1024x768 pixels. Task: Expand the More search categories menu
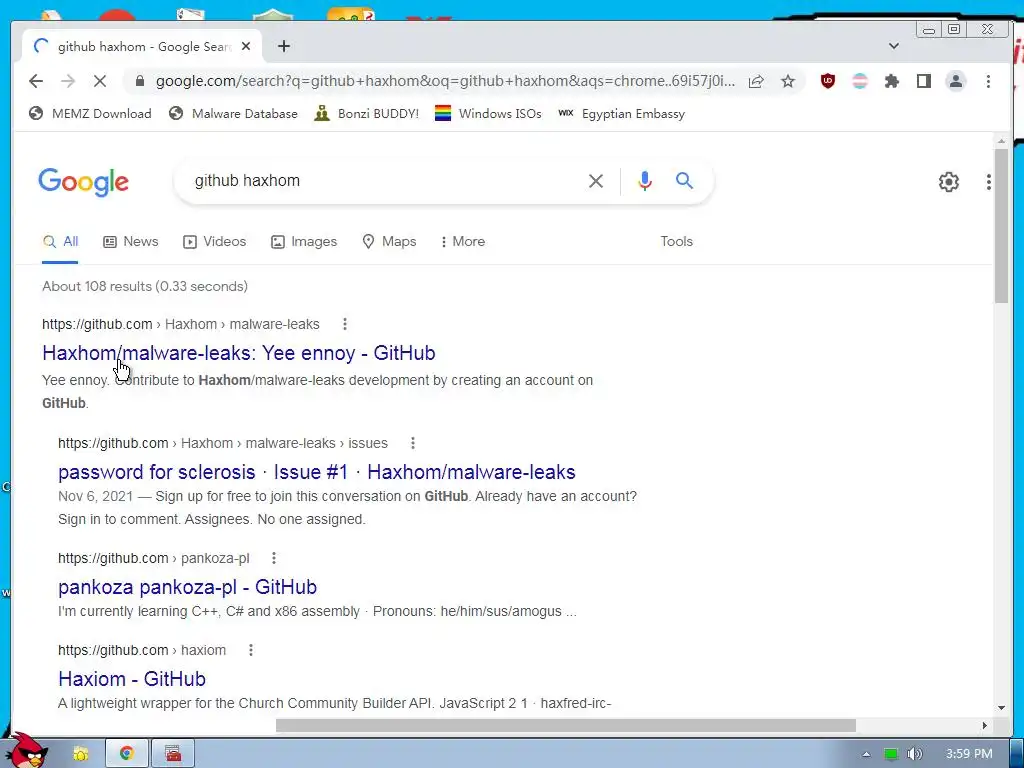(463, 242)
